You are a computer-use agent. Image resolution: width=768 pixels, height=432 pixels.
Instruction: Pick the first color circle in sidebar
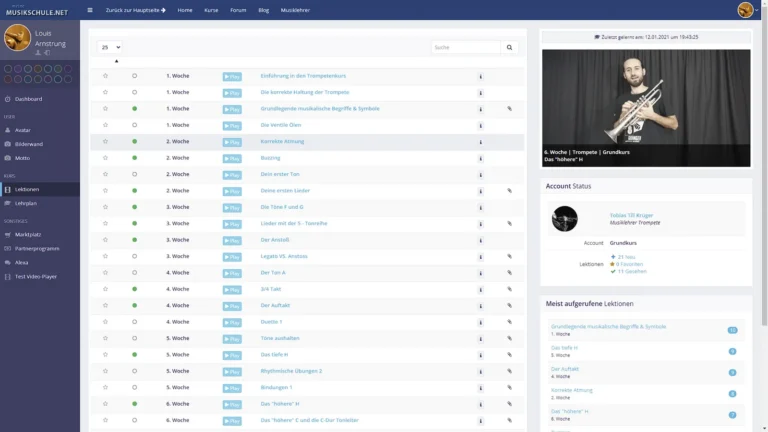pos(8,69)
